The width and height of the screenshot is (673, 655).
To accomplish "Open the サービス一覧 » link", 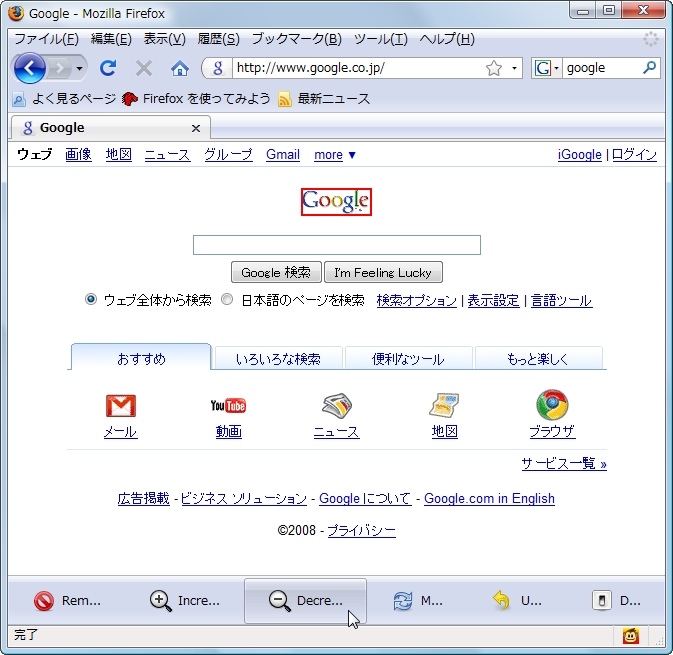I will [564, 464].
